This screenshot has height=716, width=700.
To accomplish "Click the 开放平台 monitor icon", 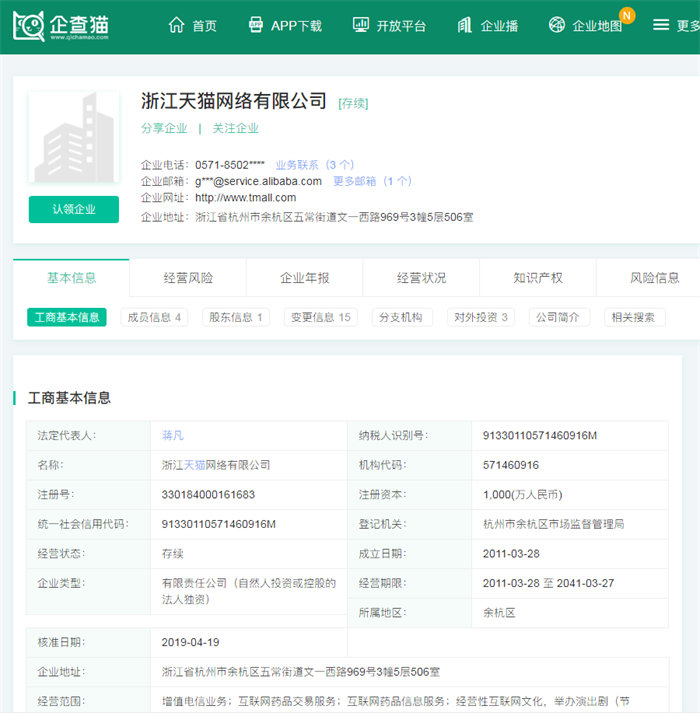I will click(361, 25).
